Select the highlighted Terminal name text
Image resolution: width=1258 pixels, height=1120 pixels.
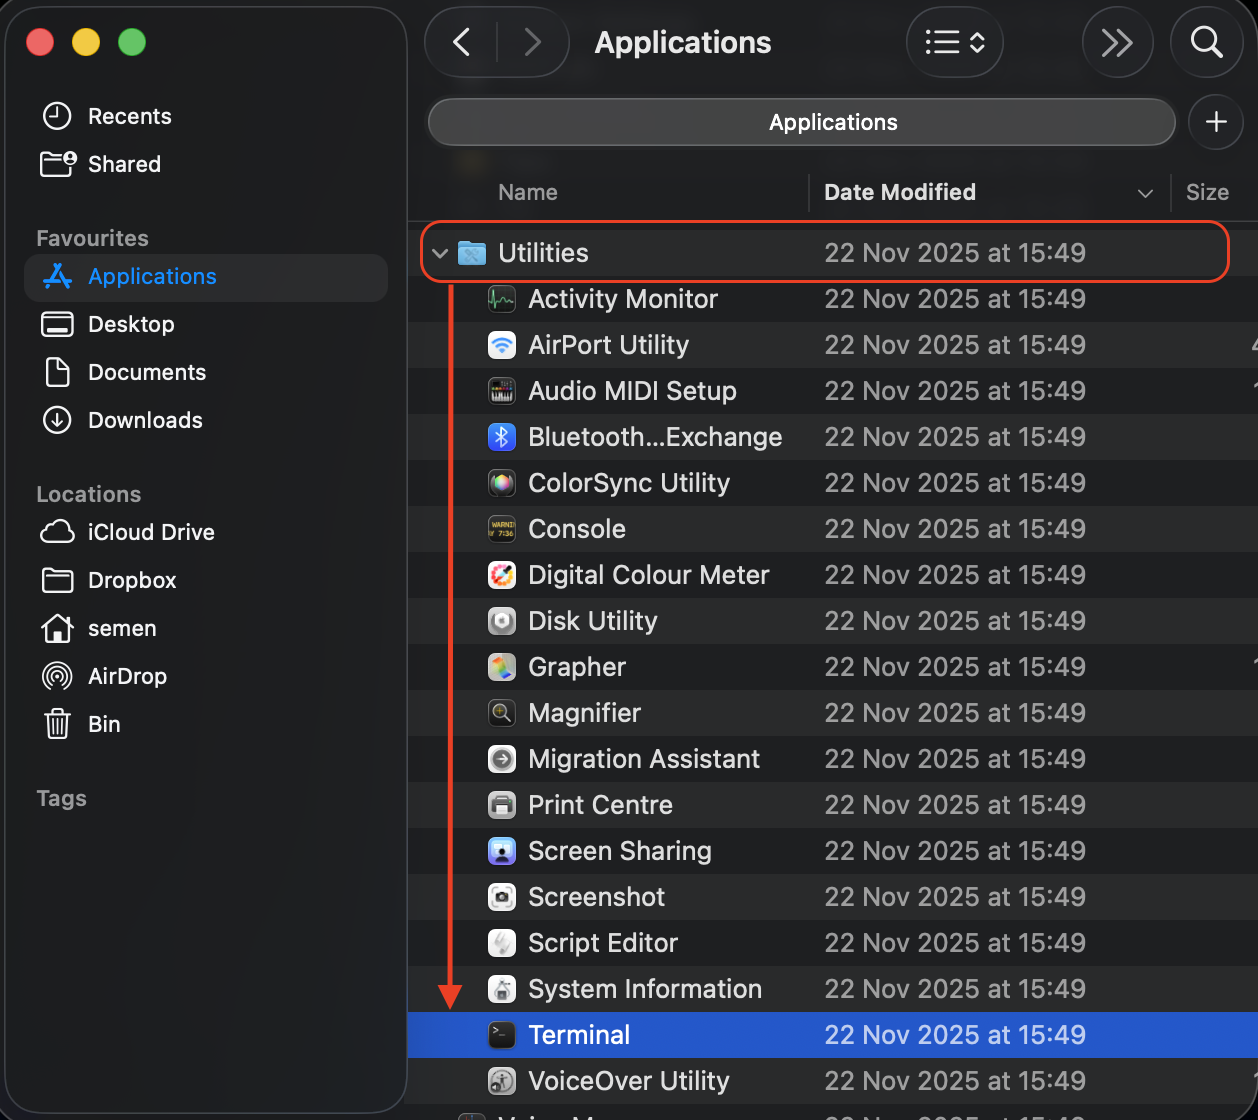pyautogui.click(x=579, y=1035)
